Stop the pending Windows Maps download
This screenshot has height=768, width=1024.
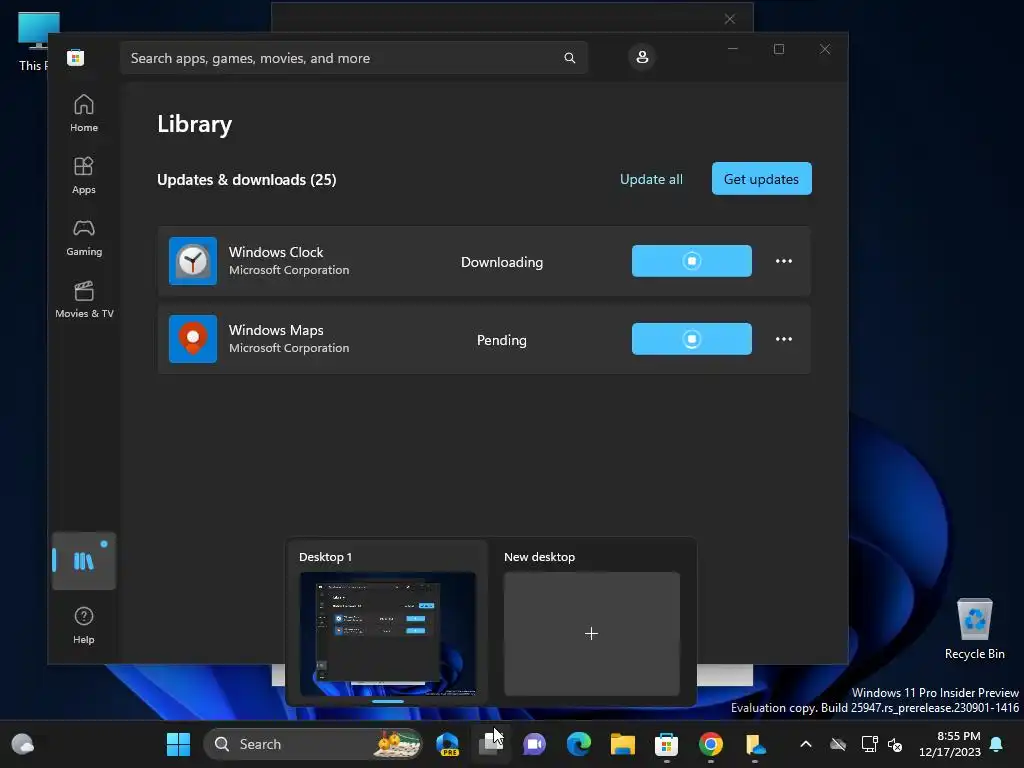click(692, 339)
